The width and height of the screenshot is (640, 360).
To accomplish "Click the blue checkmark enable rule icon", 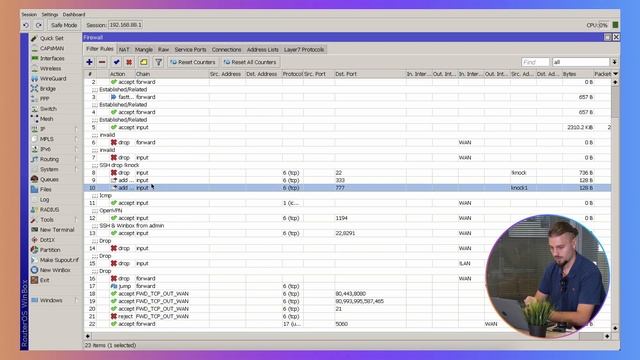I will coord(116,62).
